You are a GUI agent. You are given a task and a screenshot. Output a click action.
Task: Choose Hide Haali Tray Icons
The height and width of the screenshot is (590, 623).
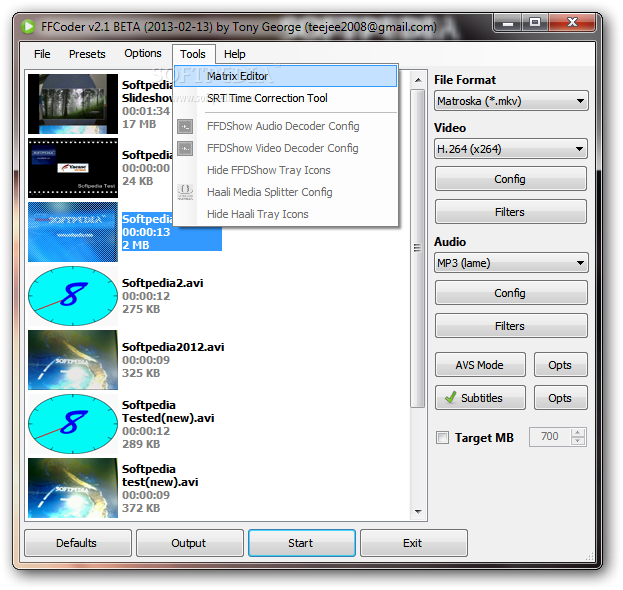286,214
